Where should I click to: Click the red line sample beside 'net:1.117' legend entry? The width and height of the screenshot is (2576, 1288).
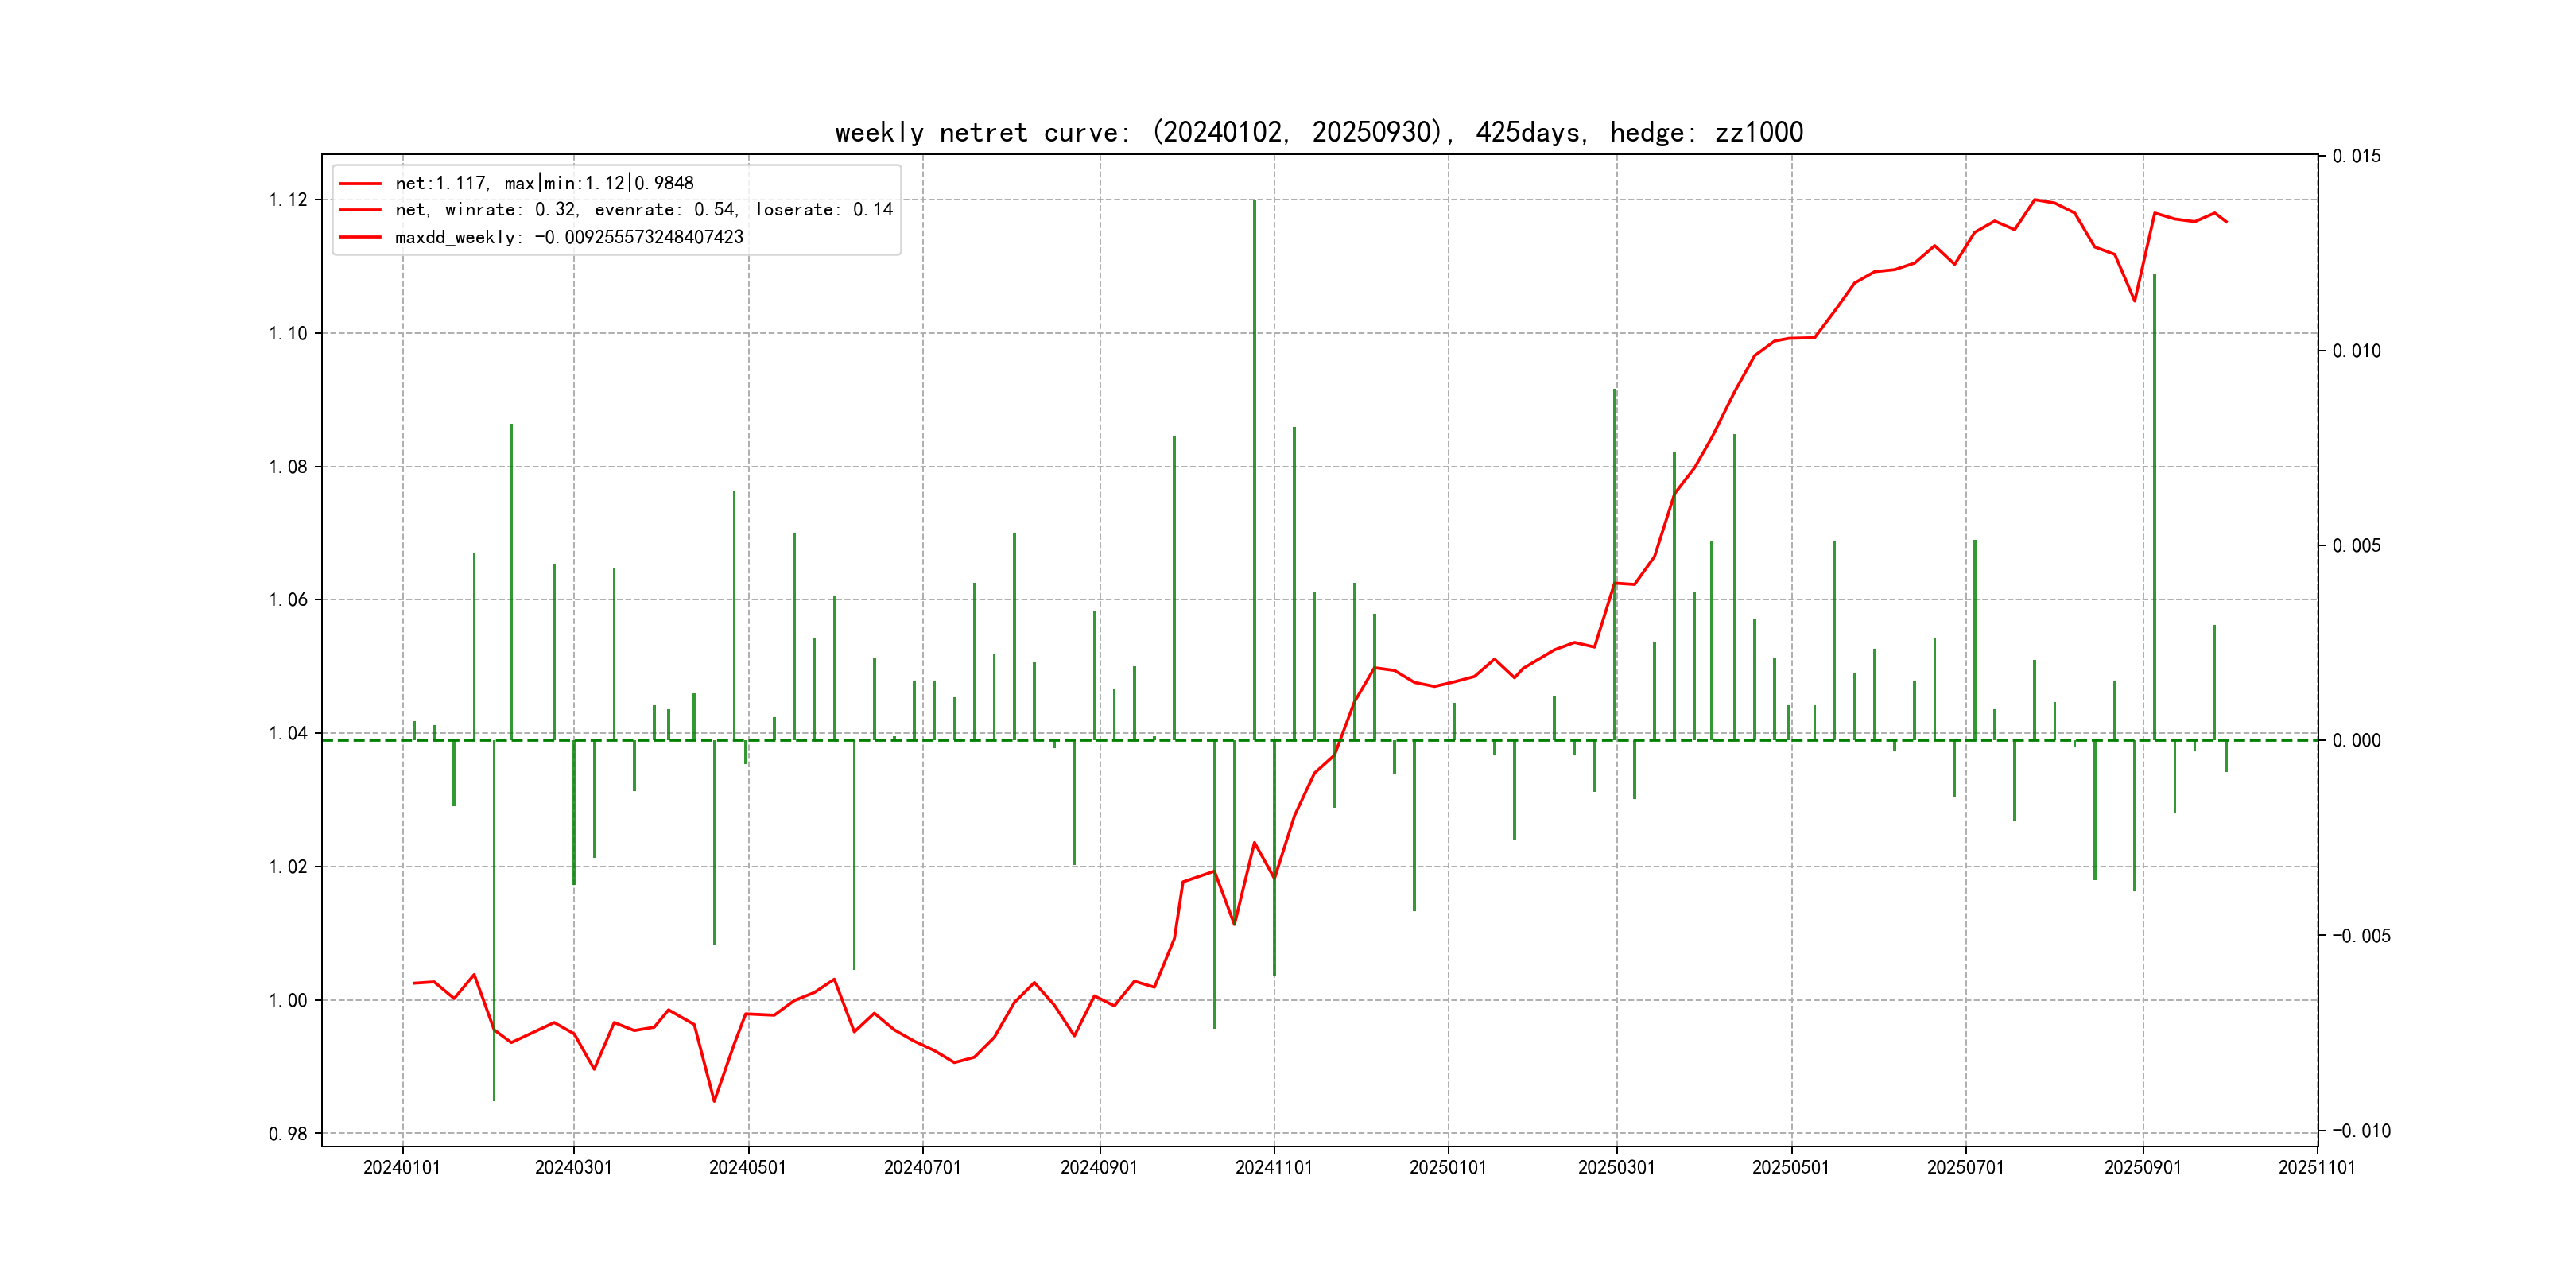click(x=360, y=184)
